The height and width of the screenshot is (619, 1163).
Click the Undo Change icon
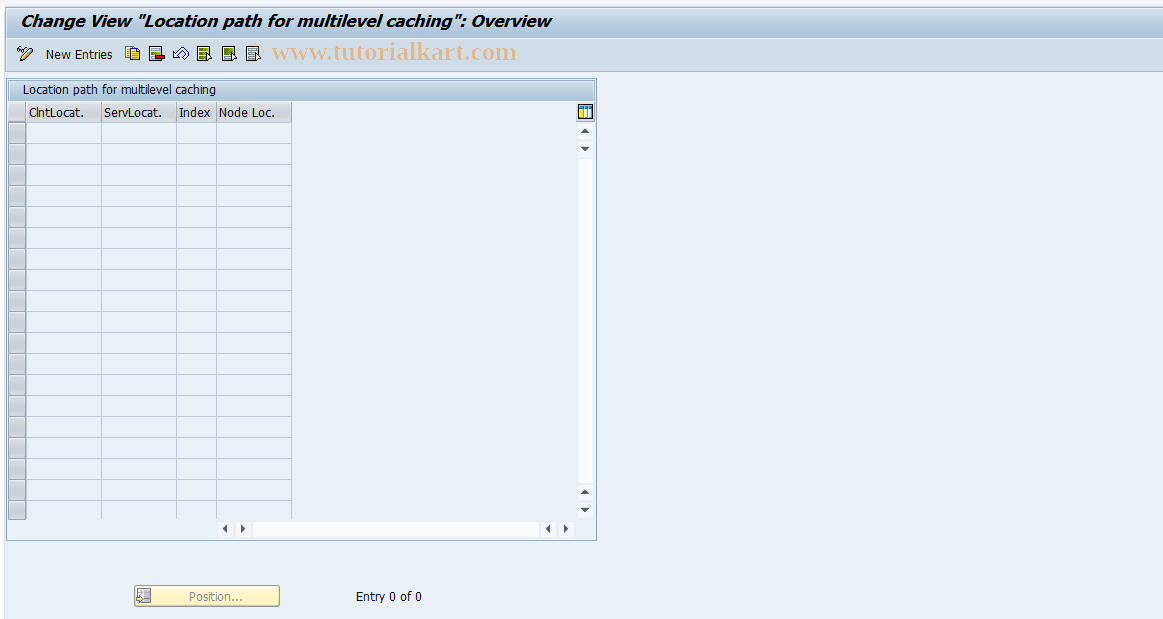pos(180,53)
